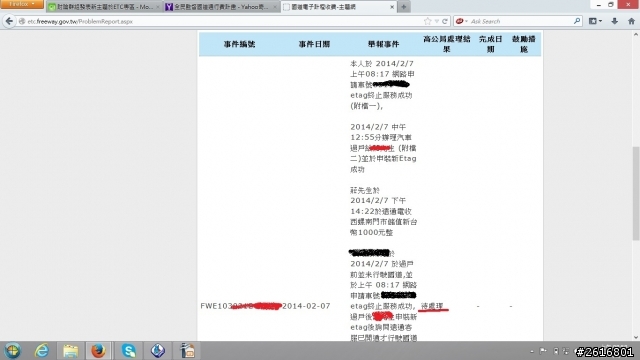Click the scrollbar down arrow
Viewport: 640px width, 360px height.
(x=636, y=337)
